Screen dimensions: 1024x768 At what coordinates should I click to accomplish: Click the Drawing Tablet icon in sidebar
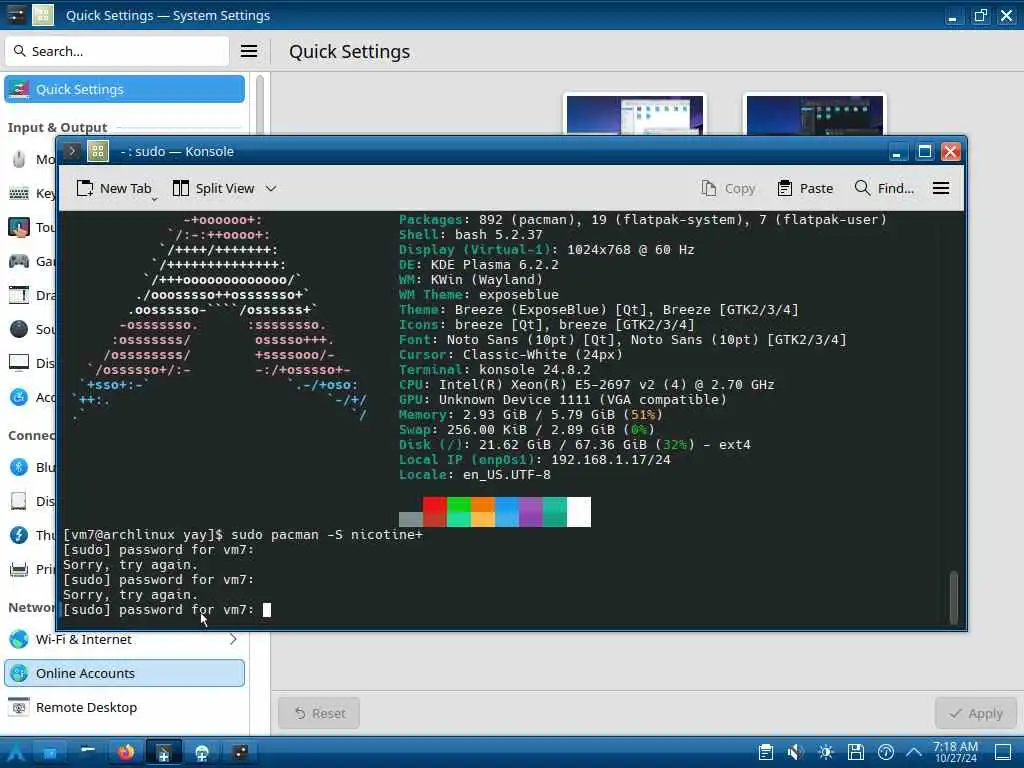click(19, 295)
